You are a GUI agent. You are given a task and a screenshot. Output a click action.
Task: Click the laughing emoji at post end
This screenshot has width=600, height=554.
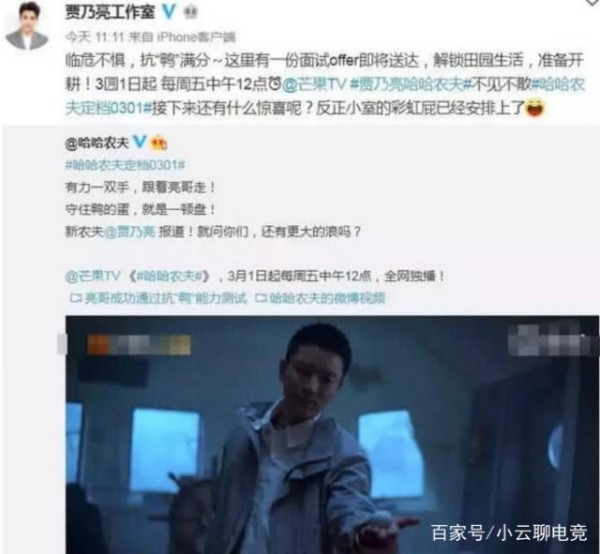pyautogui.click(x=535, y=109)
